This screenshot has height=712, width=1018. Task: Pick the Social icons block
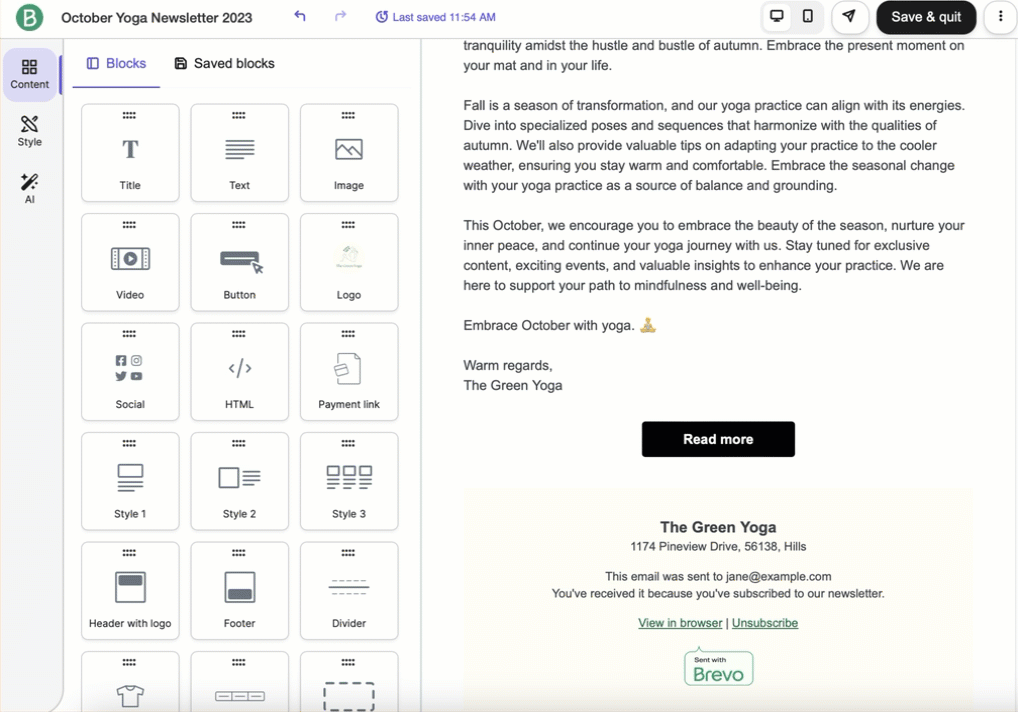130,372
